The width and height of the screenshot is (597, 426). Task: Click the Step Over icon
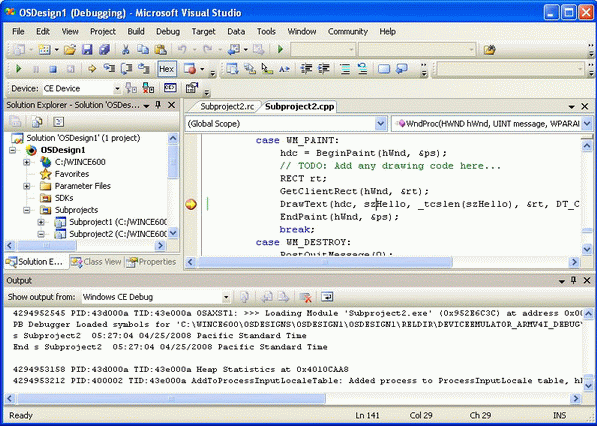click(x=126, y=69)
